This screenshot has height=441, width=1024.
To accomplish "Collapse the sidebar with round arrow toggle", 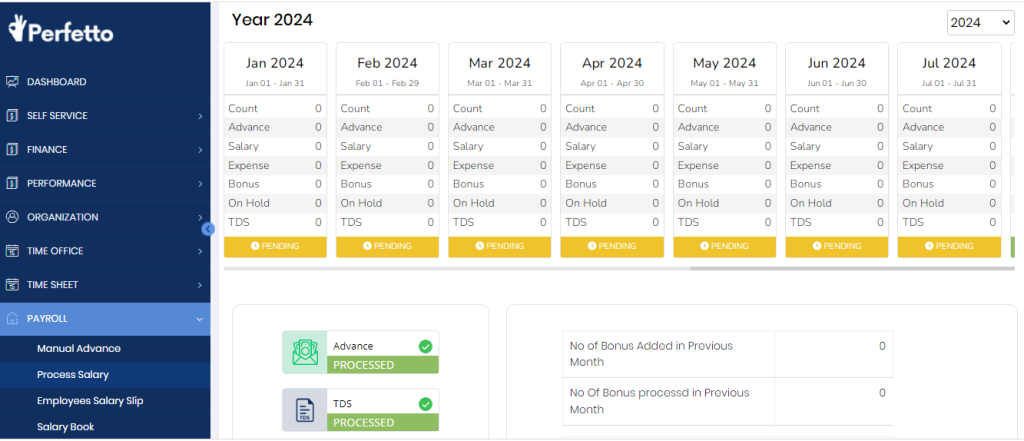I will click(x=208, y=229).
